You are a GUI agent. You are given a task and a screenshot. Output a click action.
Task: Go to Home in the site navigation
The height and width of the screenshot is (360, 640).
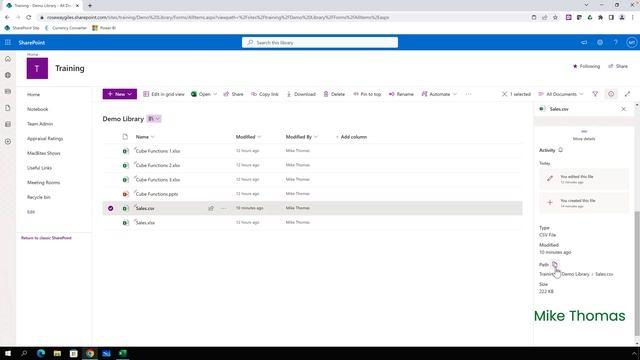33,94
